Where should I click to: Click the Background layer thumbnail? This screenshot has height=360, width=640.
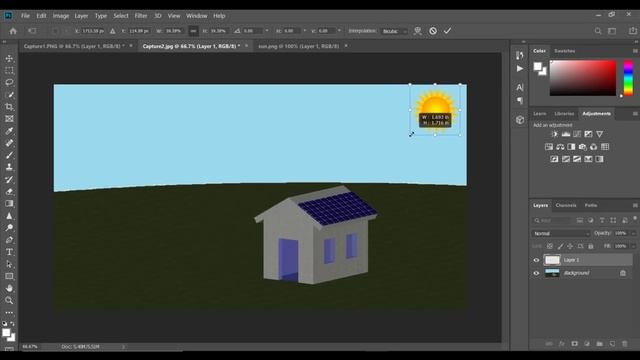click(552, 273)
